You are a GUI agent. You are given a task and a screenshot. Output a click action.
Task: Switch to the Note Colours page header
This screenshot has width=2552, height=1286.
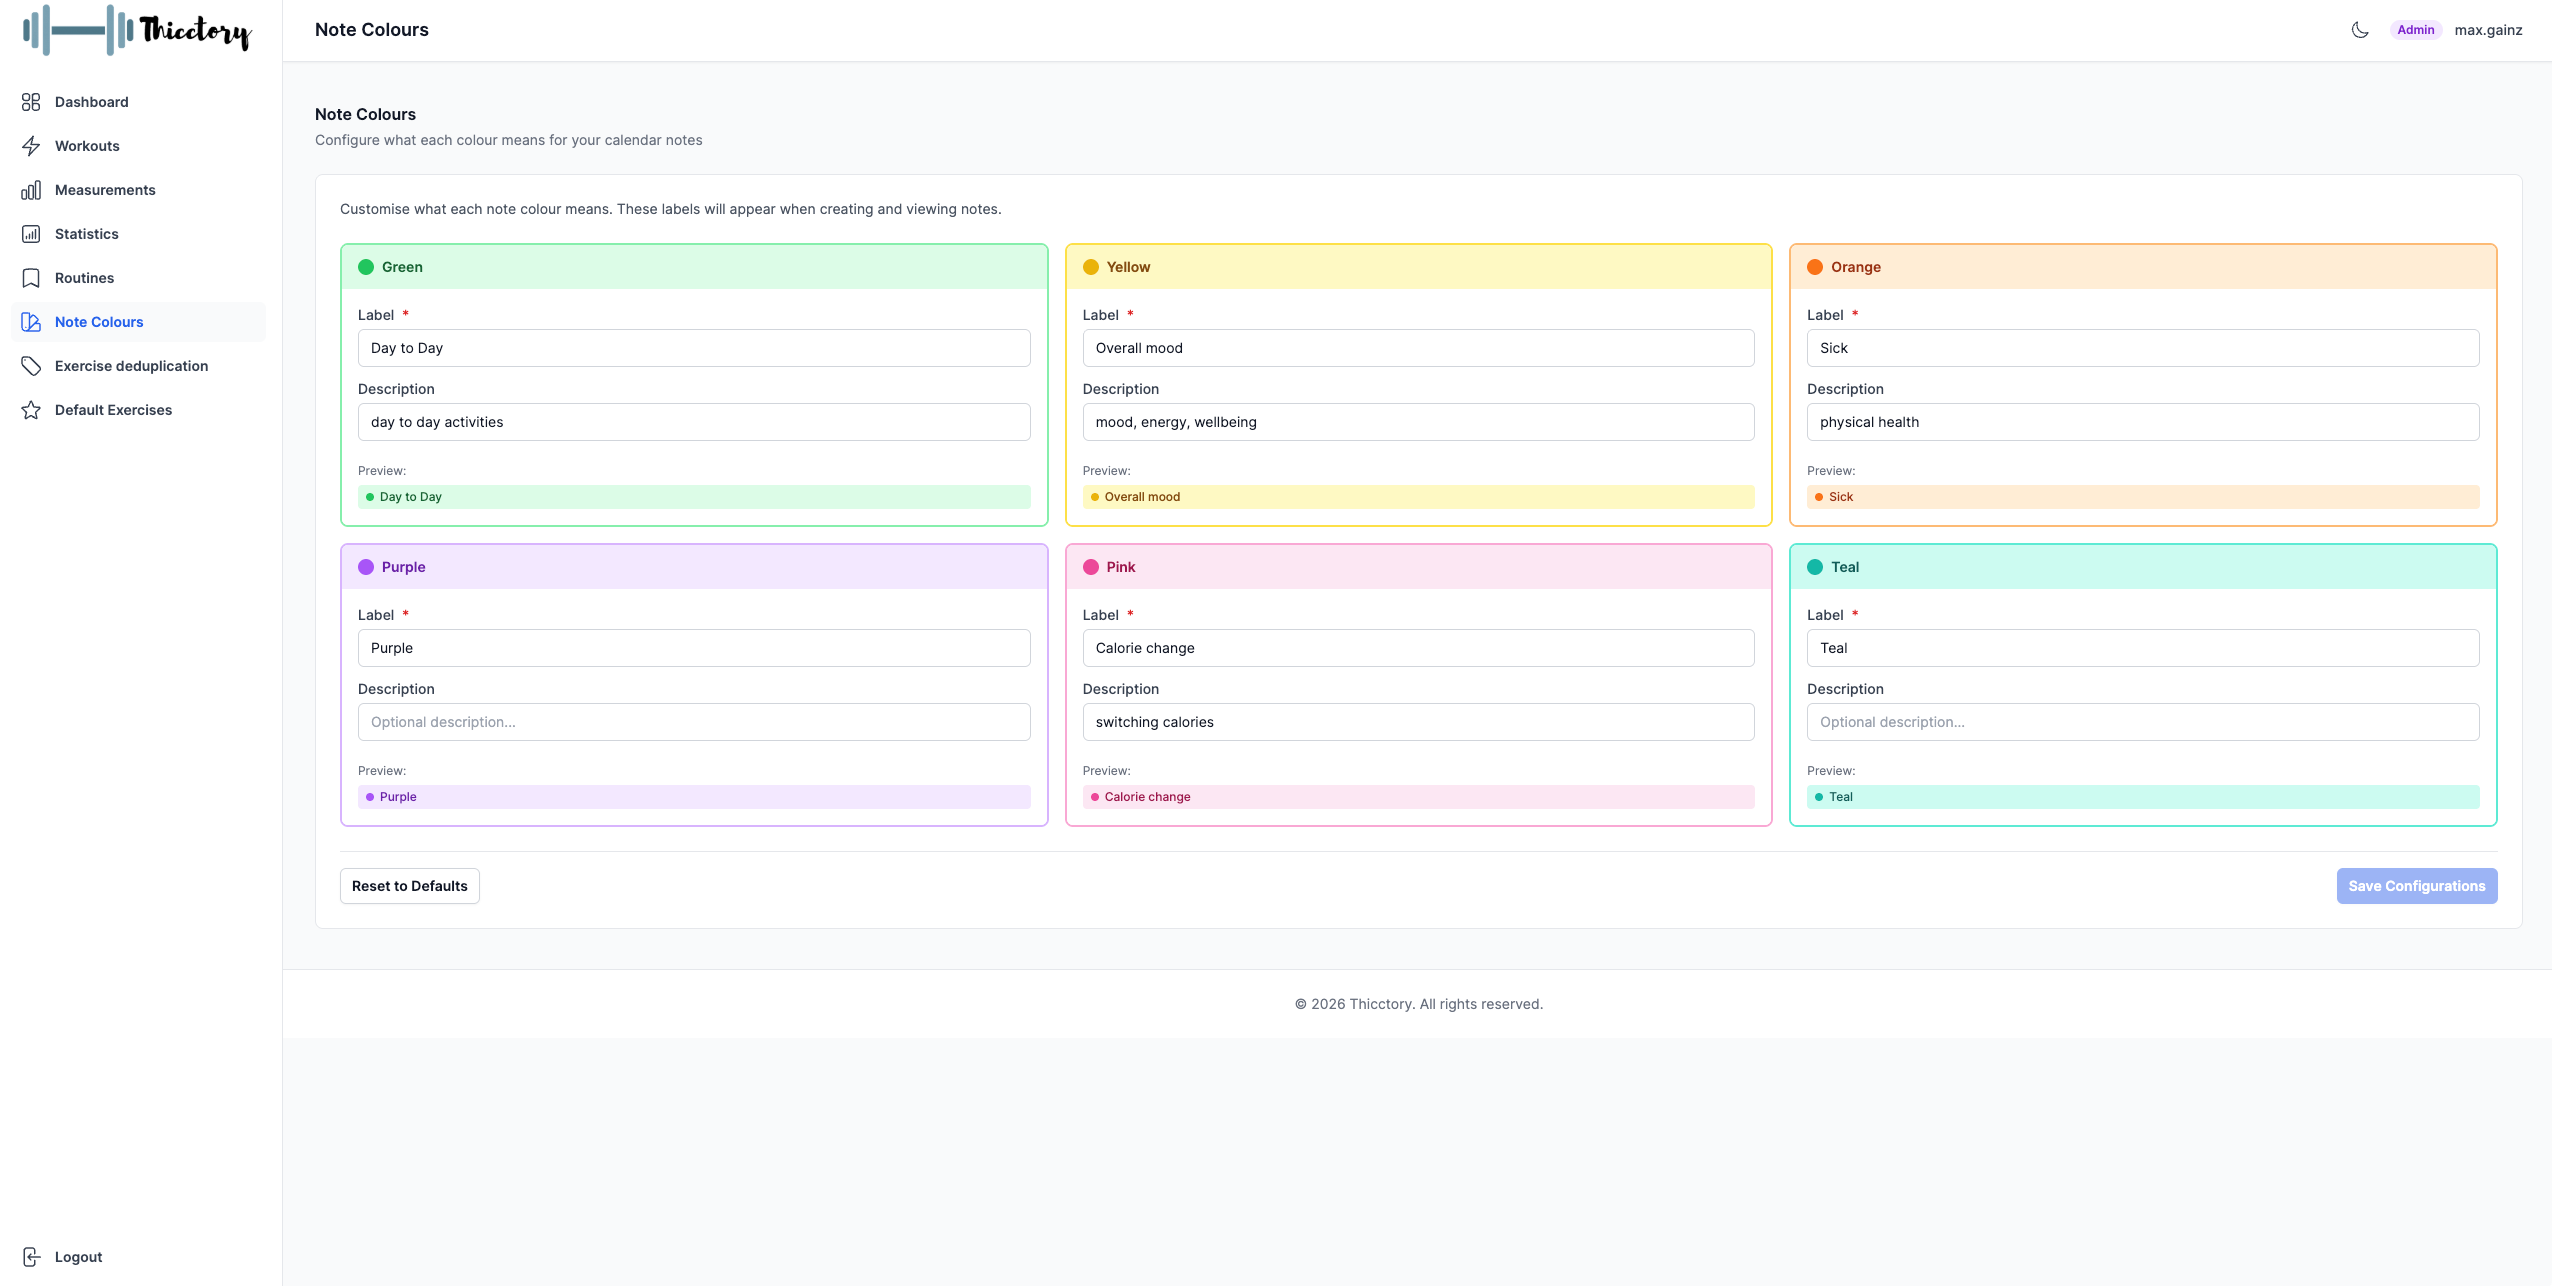pyautogui.click(x=371, y=29)
